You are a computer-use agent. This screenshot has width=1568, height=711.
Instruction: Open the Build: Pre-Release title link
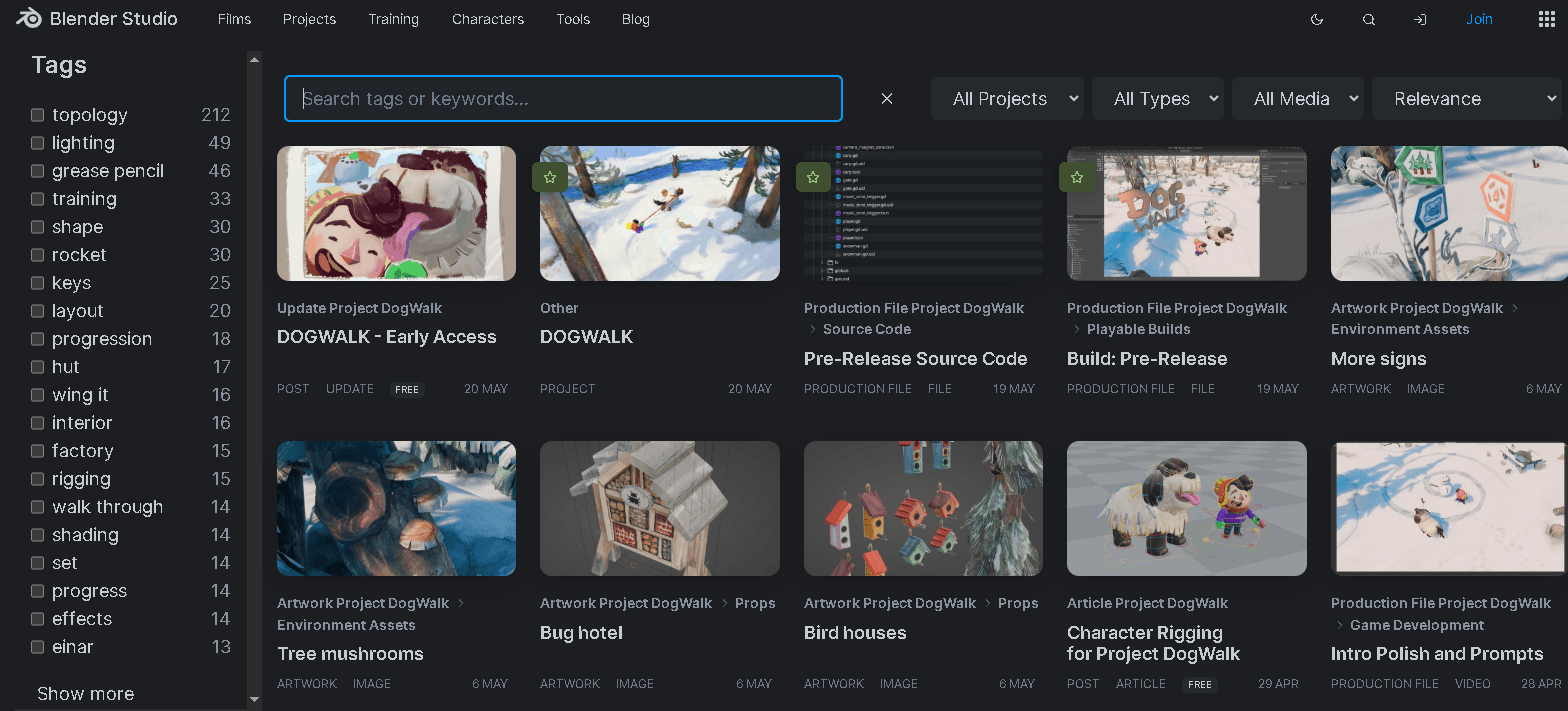pos(1147,359)
